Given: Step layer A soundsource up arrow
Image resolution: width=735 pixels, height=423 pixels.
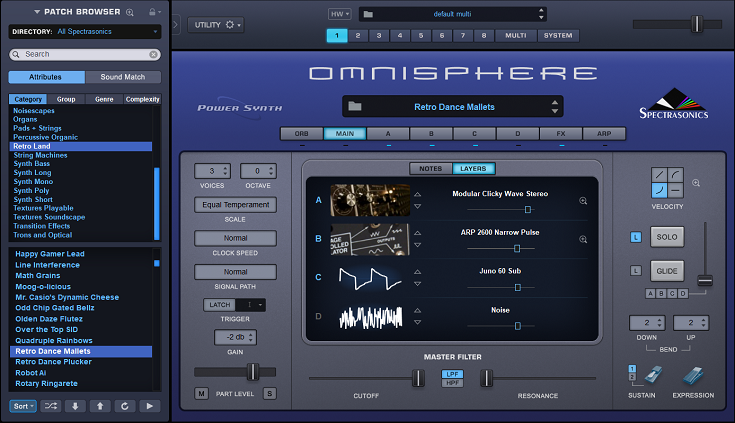Looking at the screenshot, I should coord(418,195).
